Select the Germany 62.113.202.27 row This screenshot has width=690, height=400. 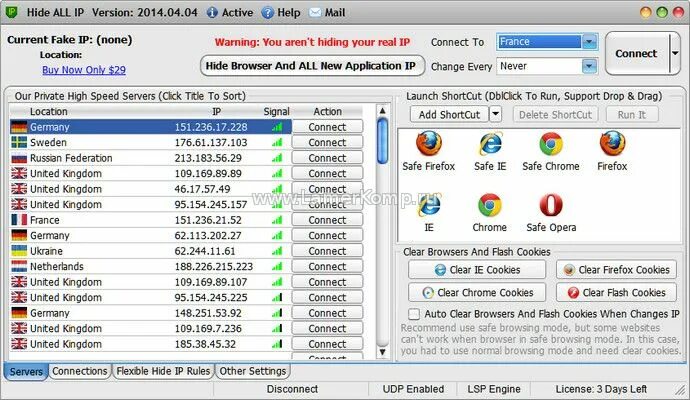(150, 235)
